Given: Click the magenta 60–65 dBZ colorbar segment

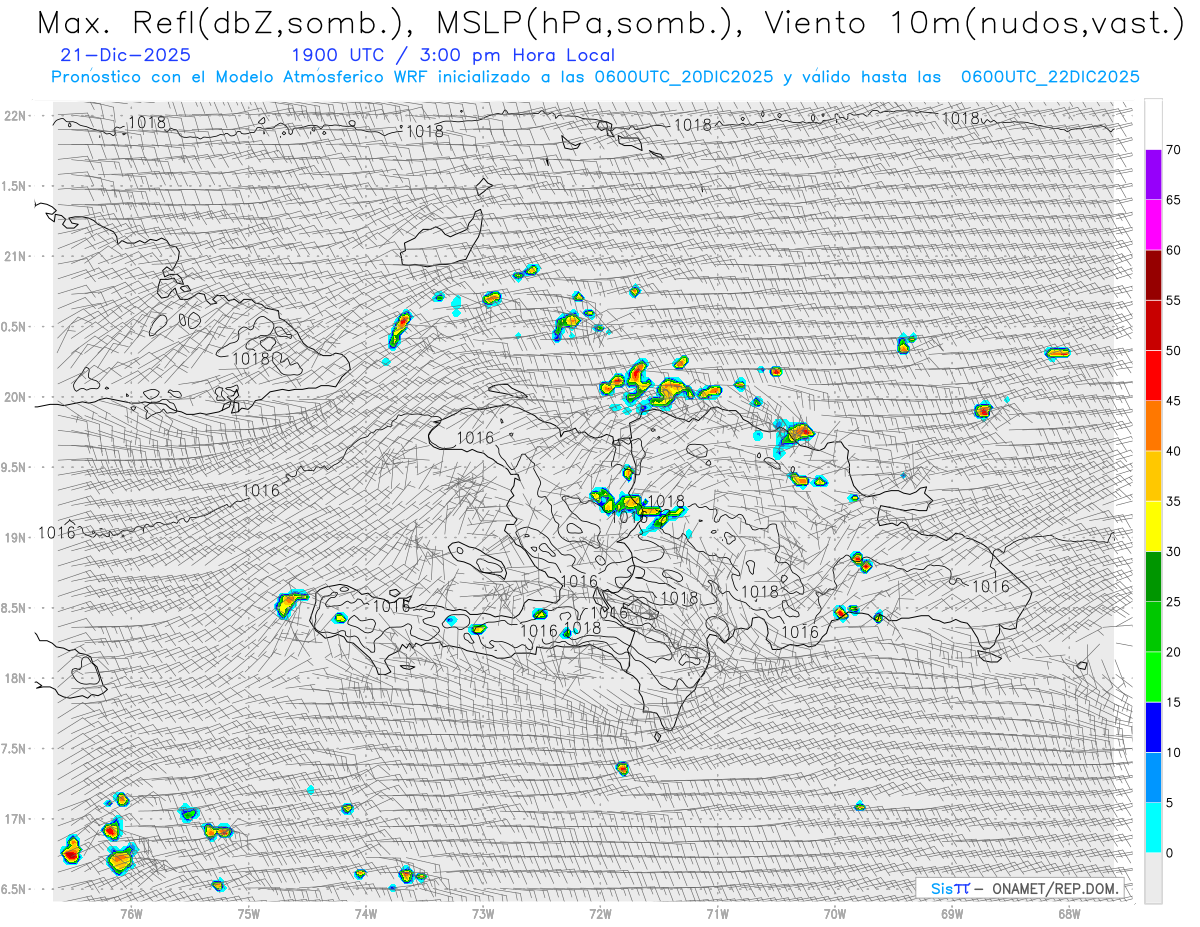Looking at the screenshot, I should [x=1153, y=225].
